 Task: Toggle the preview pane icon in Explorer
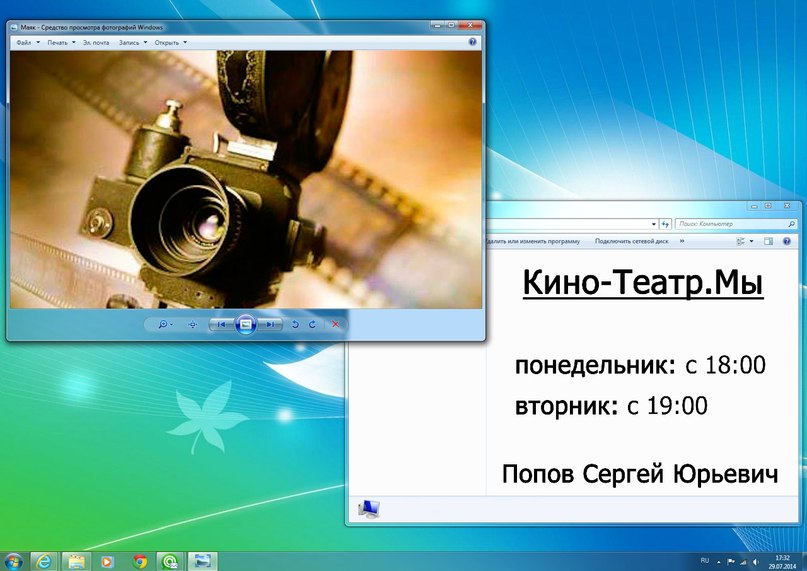[768, 241]
